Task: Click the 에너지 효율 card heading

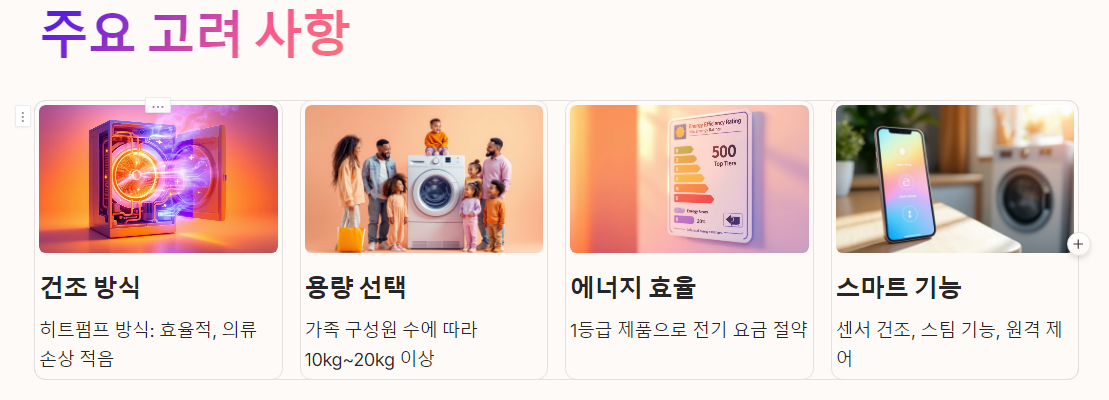Action: [633, 288]
